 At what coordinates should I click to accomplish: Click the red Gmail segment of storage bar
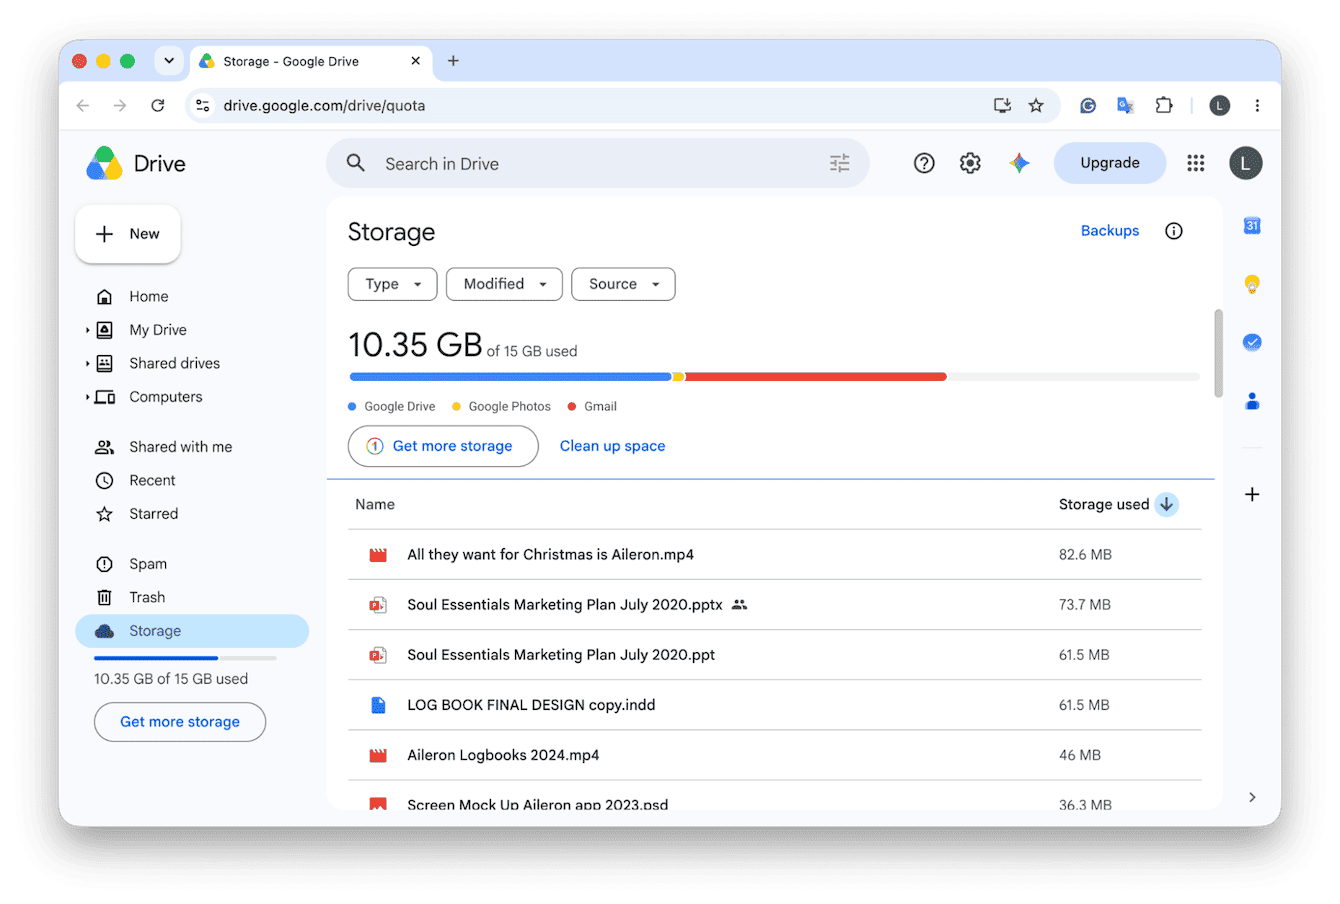pyautogui.click(x=815, y=377)
